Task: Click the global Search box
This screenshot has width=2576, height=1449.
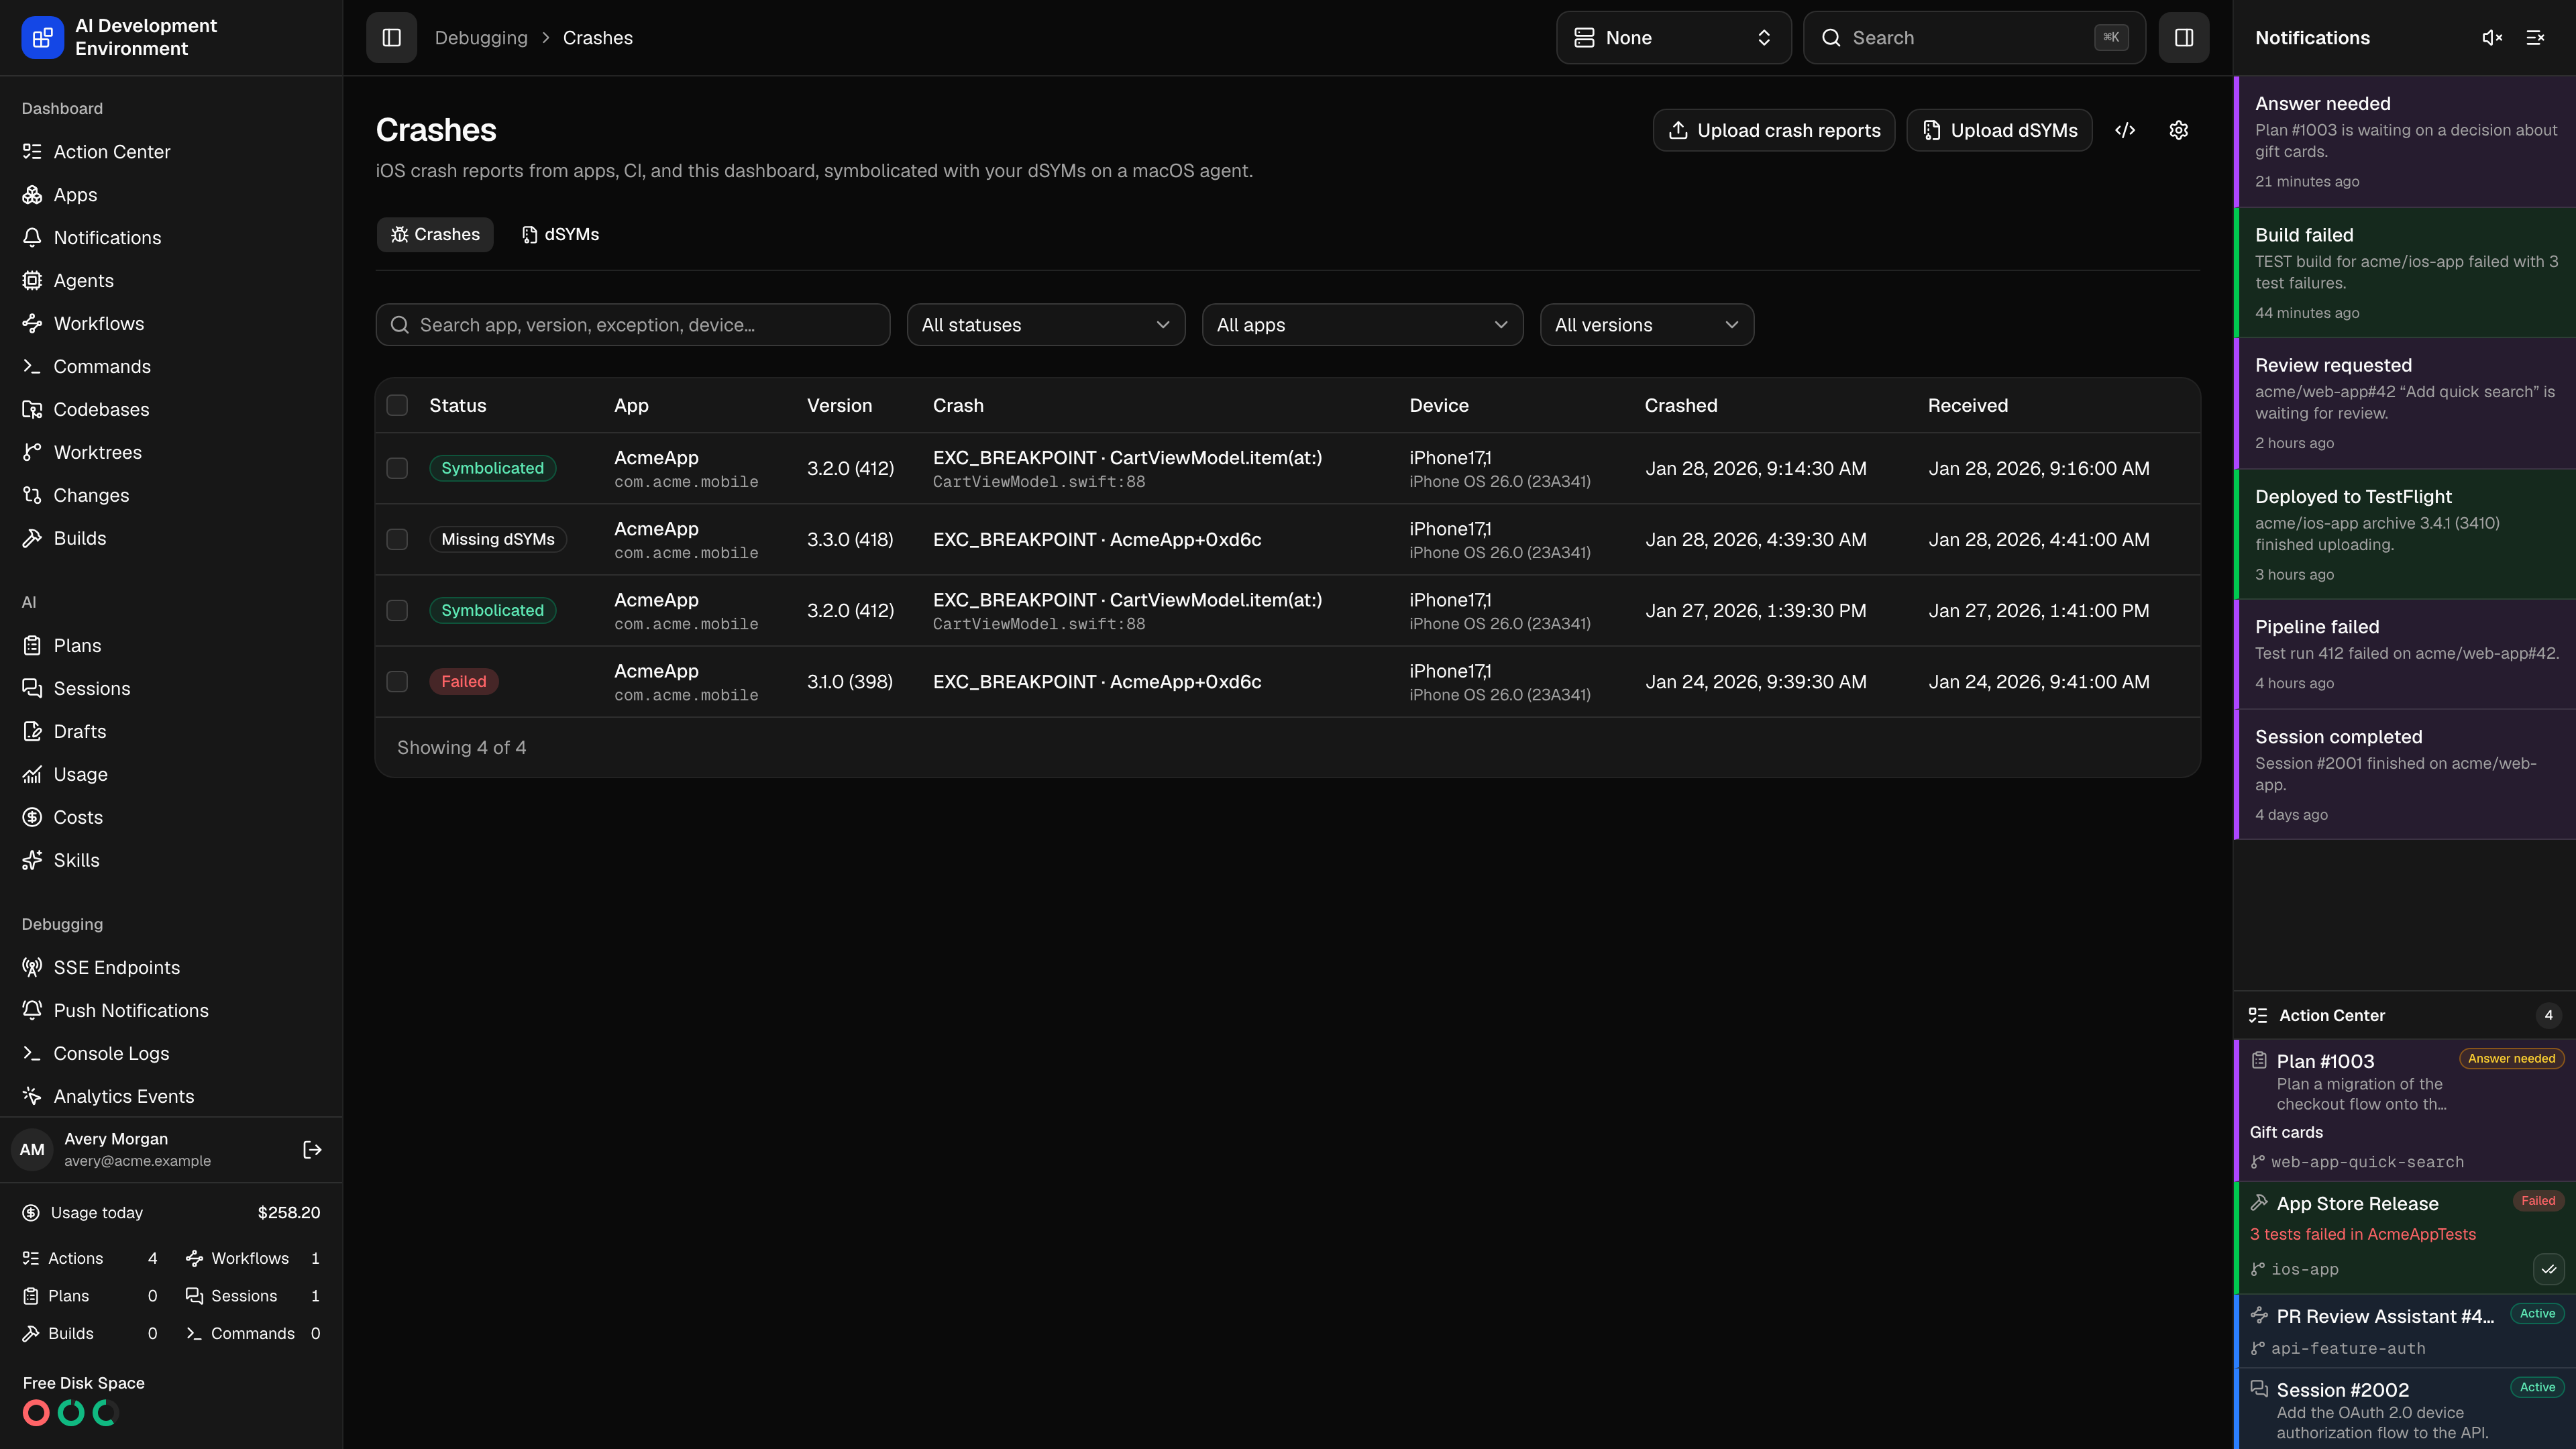Action: [1974, 38]
